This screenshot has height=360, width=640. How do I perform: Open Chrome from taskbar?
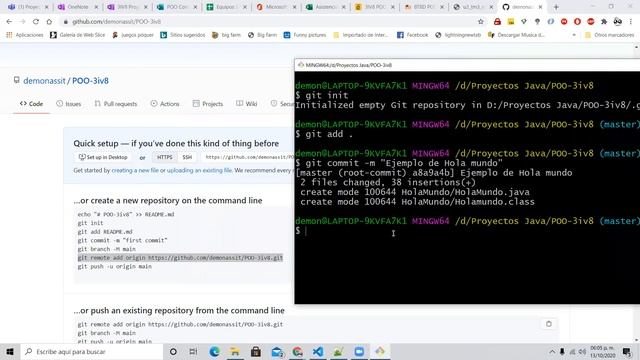coord(298,351)
